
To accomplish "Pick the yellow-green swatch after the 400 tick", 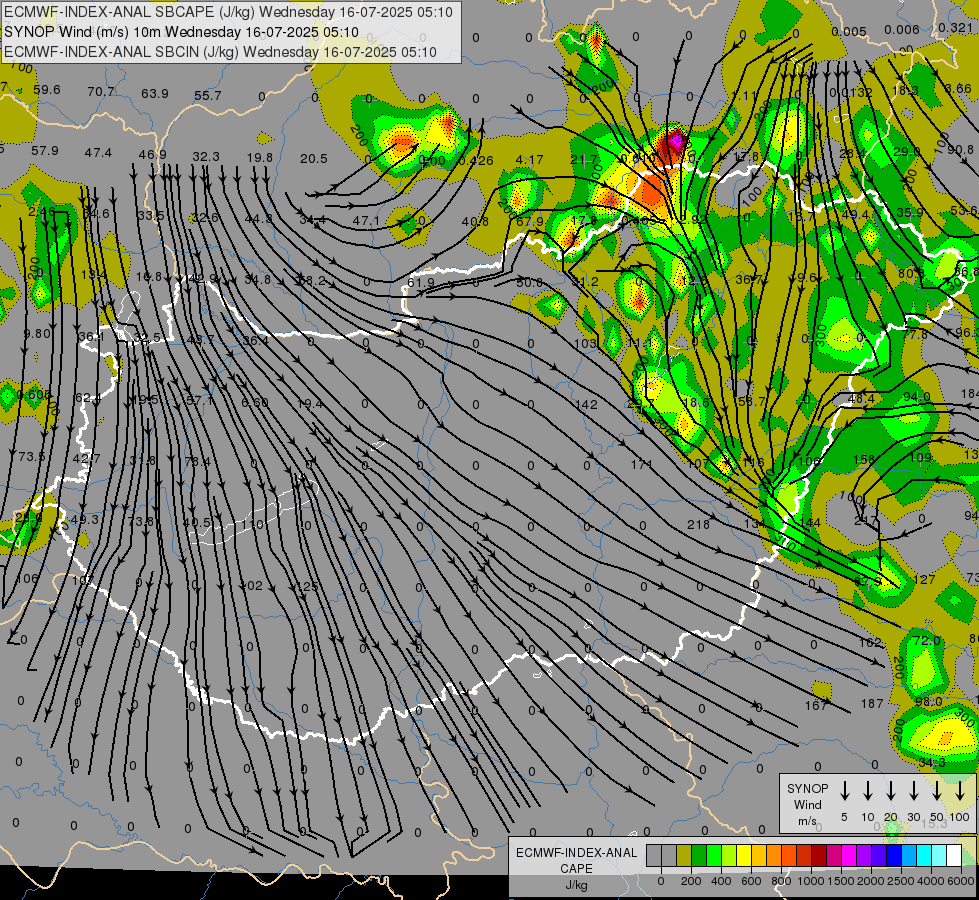I will point(729,856).
